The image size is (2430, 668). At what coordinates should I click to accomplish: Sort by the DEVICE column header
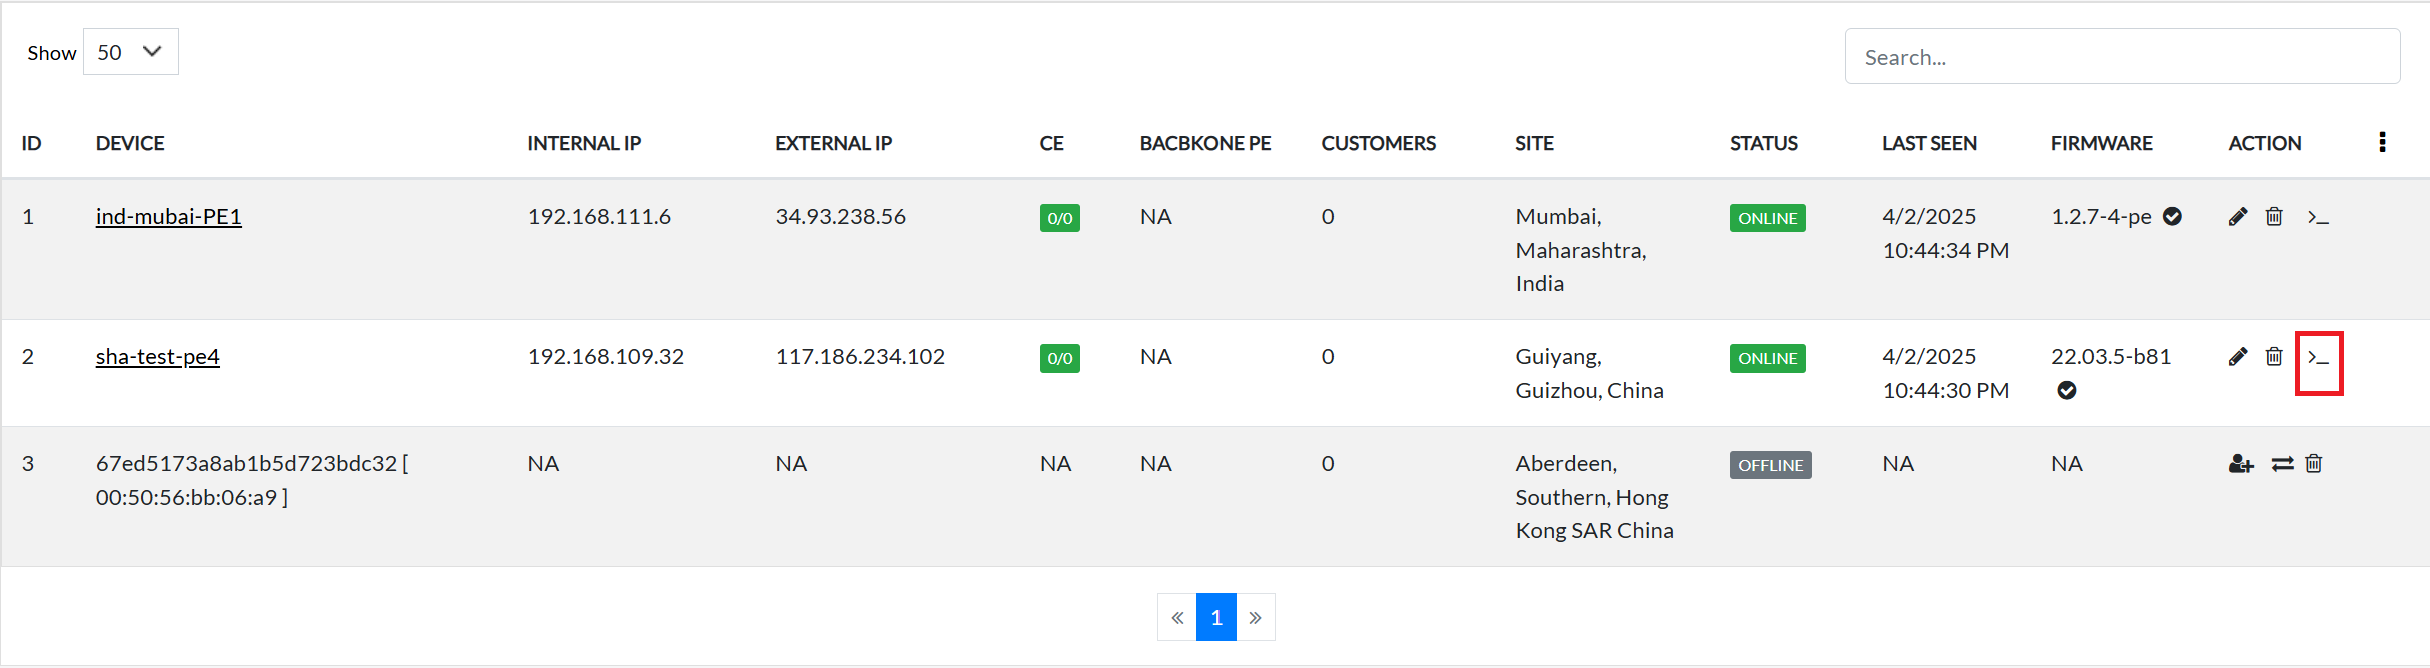[130, 143]
